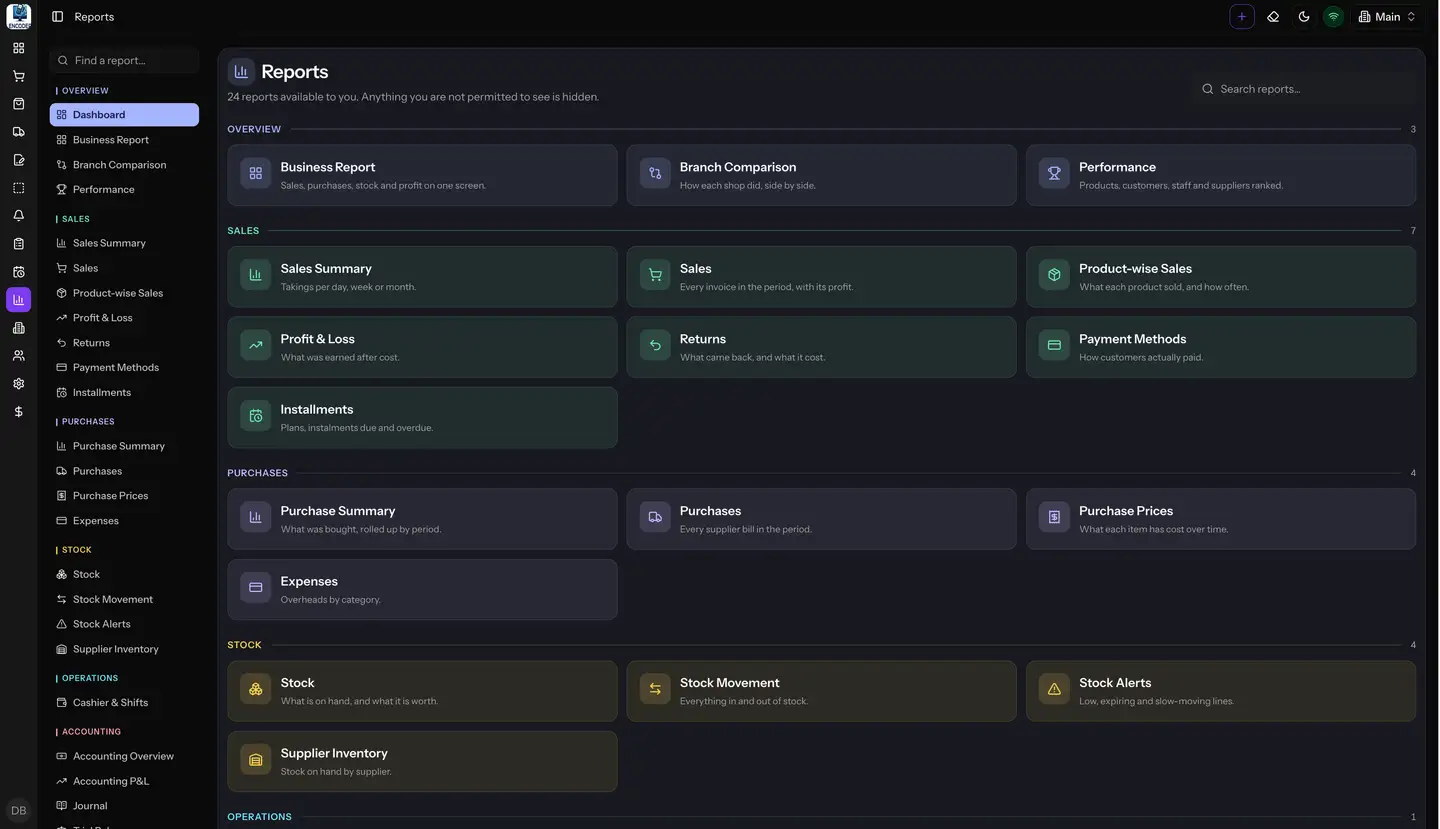The width and height of the screenshot is (1440, 829).
Task: Open the Branch Comparison report card
Action: (x=821, y=175)
